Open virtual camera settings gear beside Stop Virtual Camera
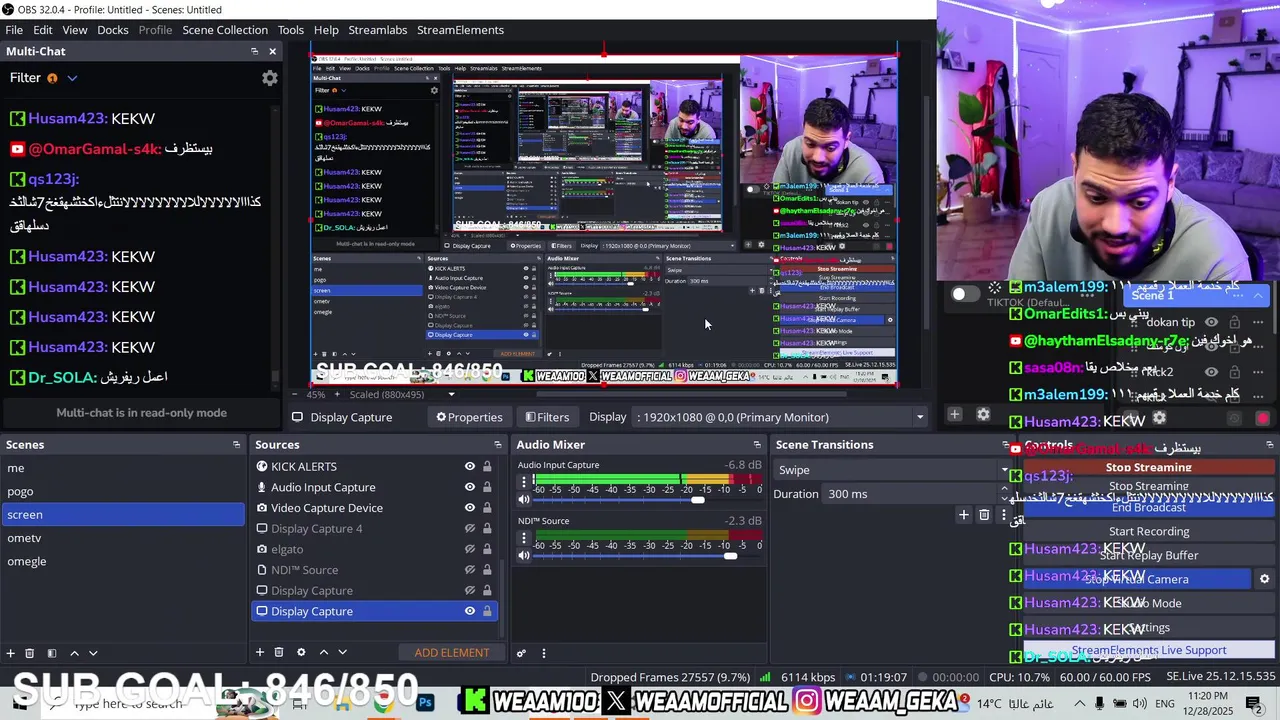This screenshot has width=1280, height=720. click(1264, 579)
